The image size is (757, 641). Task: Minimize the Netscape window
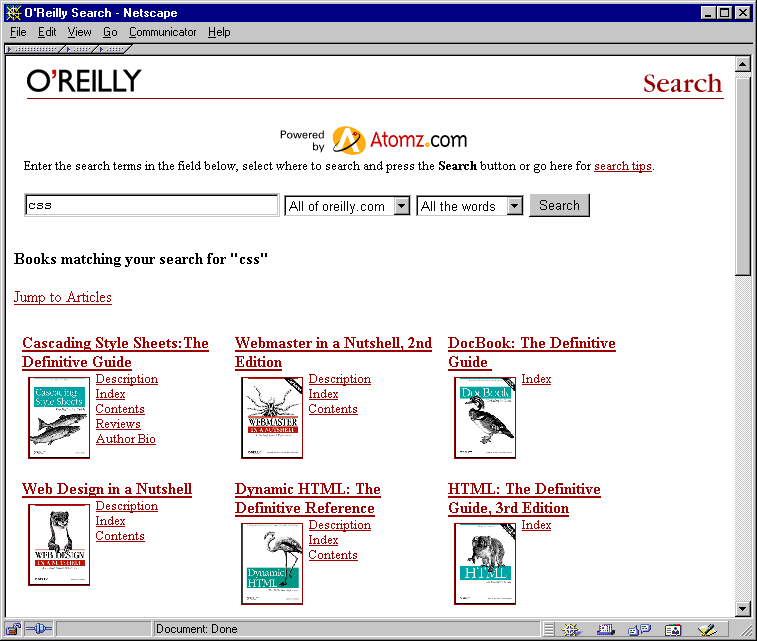tap(708, 13)
